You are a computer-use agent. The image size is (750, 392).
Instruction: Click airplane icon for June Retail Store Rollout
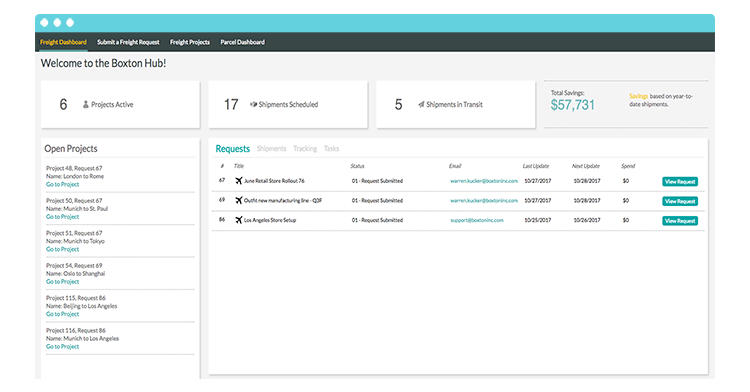point(239,181)
